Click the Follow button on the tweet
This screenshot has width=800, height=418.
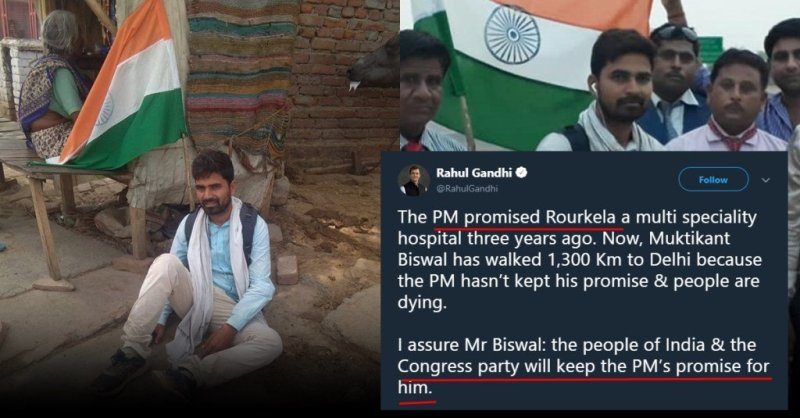click(x=713, y=180)
